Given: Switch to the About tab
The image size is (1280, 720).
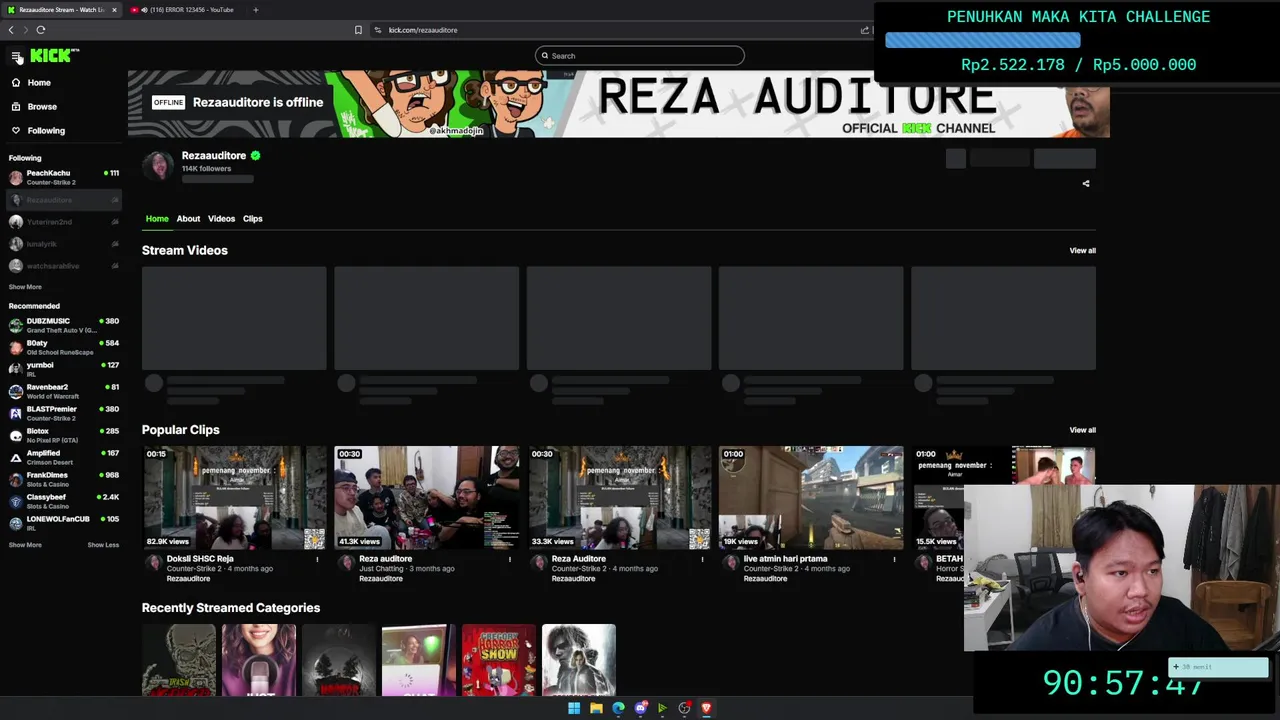Looking at the screenshot, I should tap(188, 219).
